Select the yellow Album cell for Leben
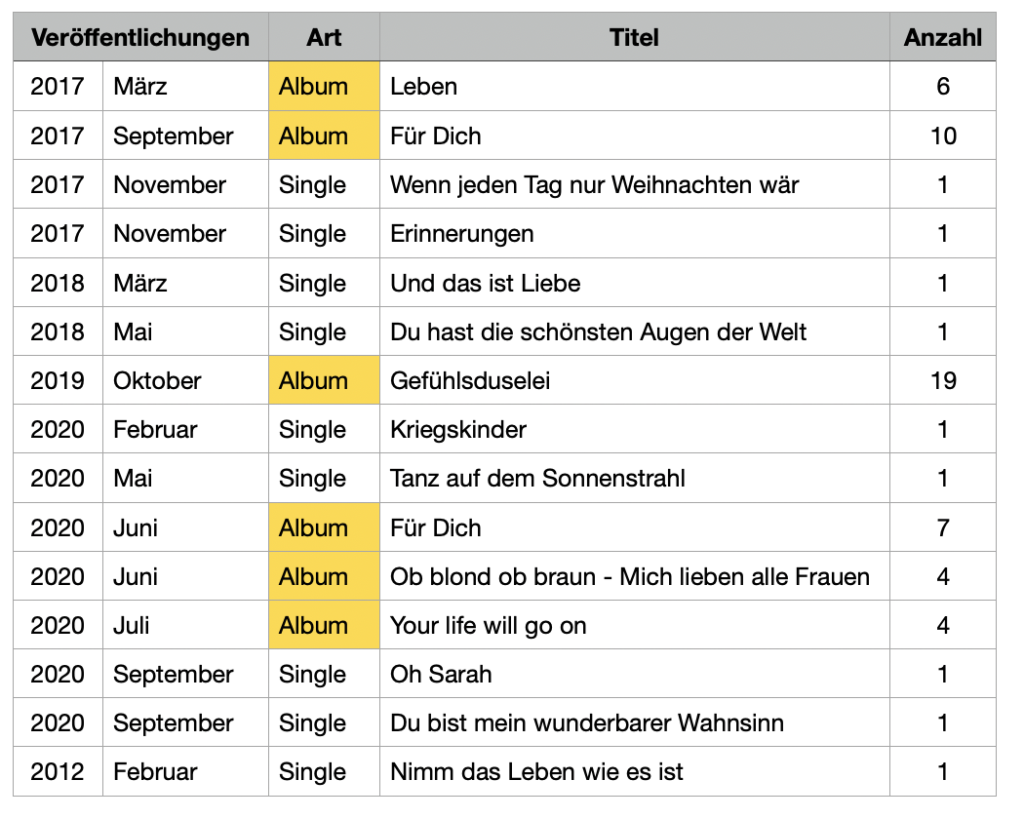 pyautogui.click(x=324, y=86)
